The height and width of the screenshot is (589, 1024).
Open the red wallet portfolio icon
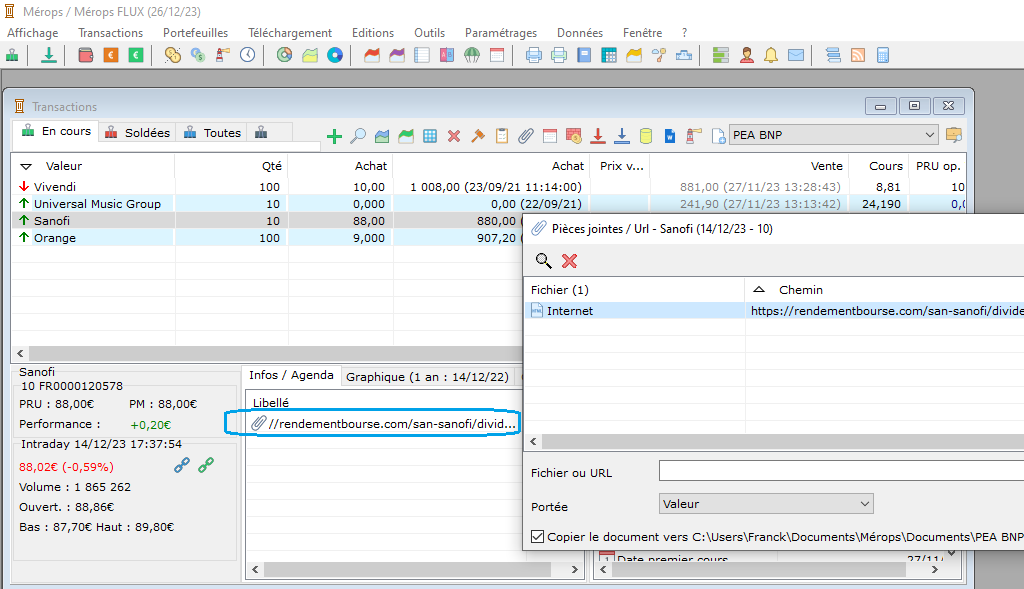tap(86, 56)
